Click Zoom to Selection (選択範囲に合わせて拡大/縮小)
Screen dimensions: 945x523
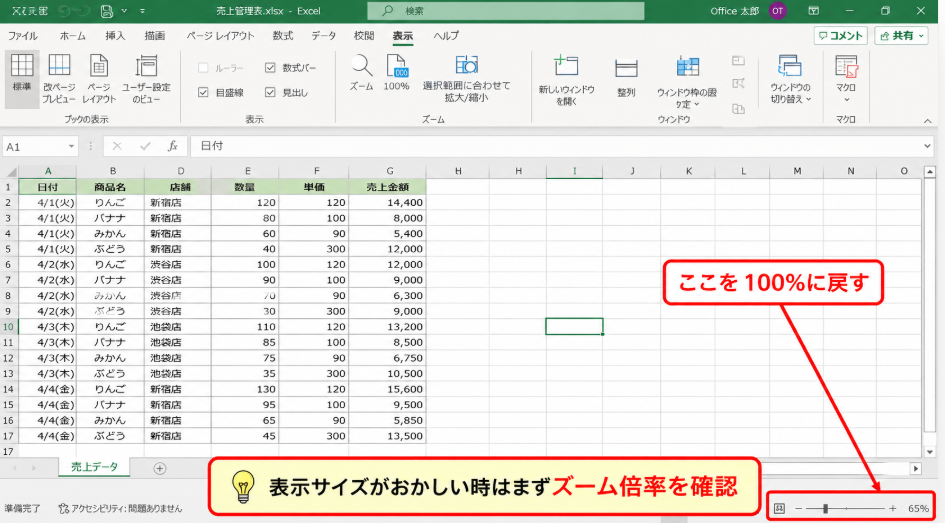coord(466,78)
